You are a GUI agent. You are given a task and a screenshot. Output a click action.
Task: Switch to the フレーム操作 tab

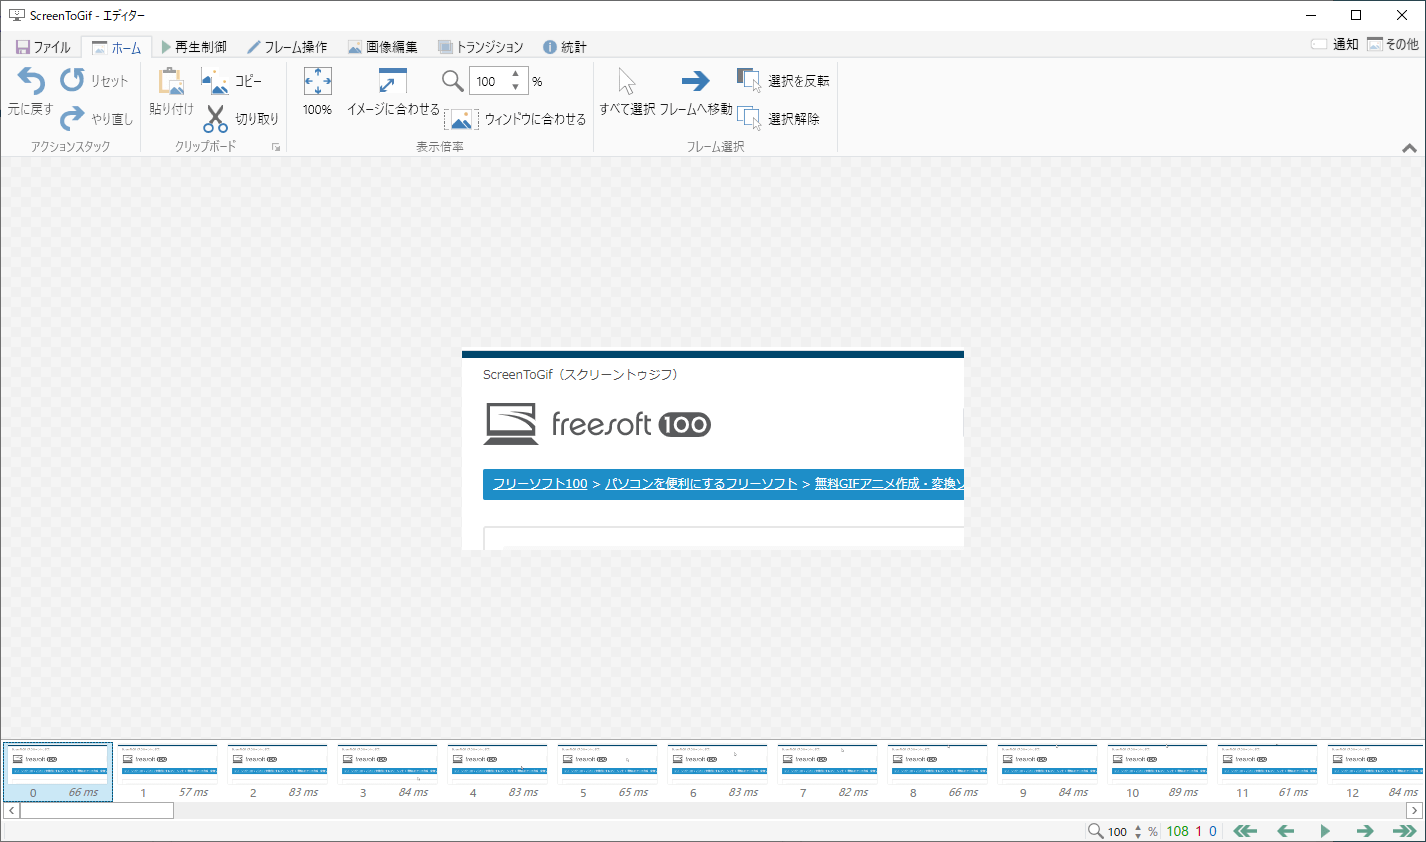point(287,47)
